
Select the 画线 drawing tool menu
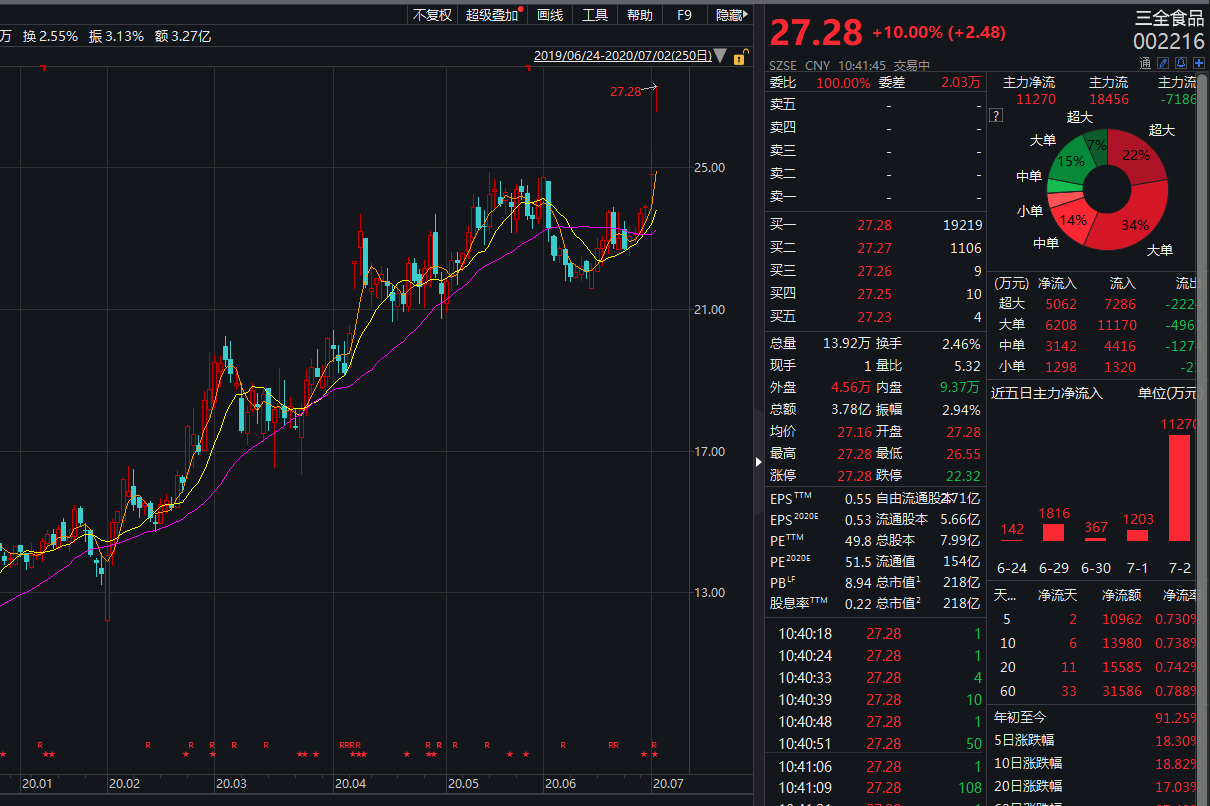[x=550, y=15]
